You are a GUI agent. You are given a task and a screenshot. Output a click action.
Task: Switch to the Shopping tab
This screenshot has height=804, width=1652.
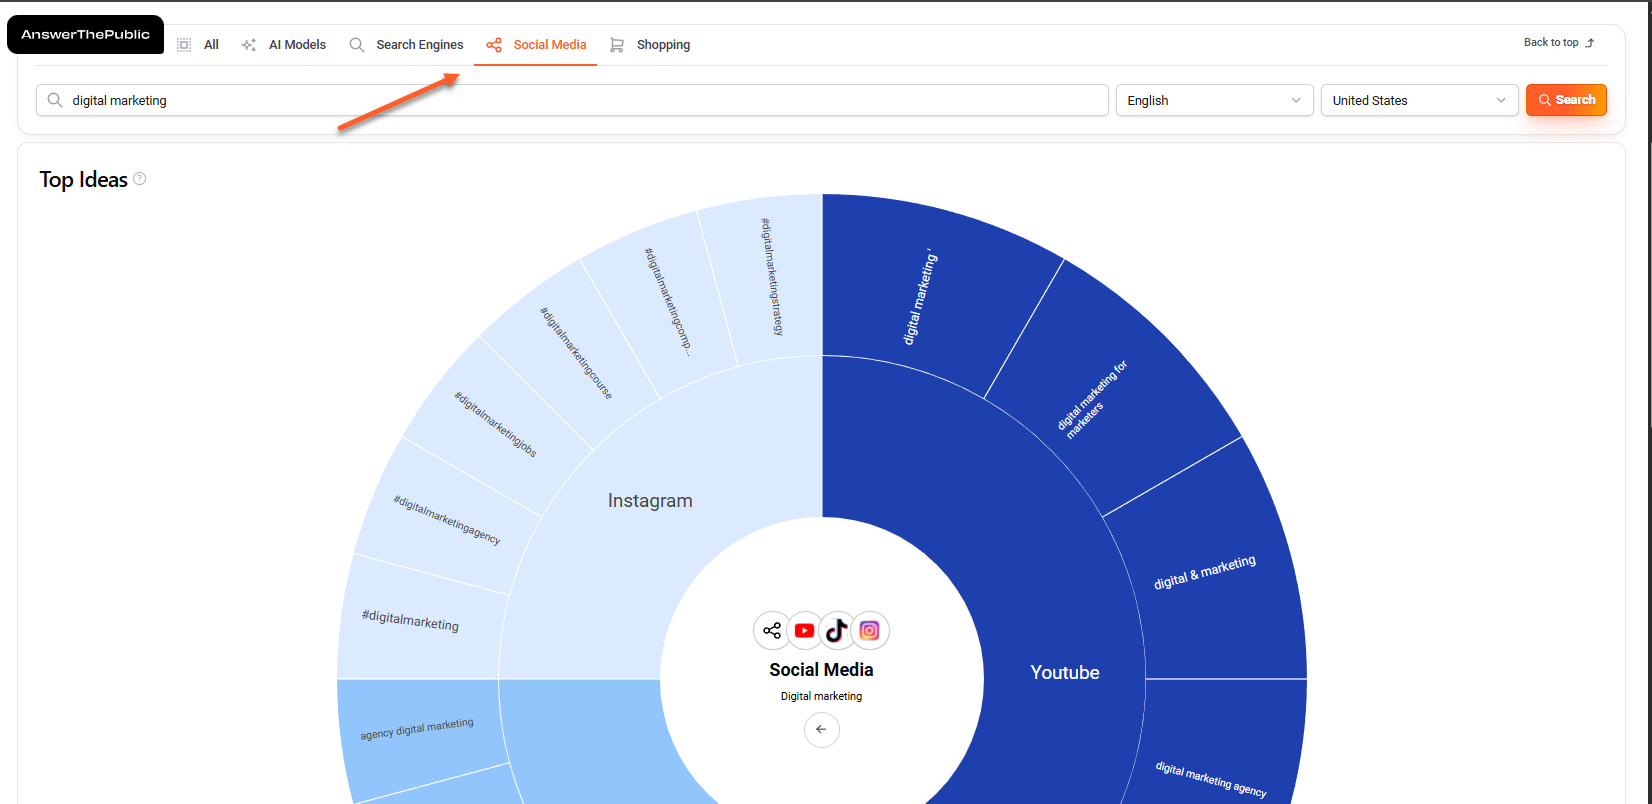pyautogui.click(x=650, y=45)
